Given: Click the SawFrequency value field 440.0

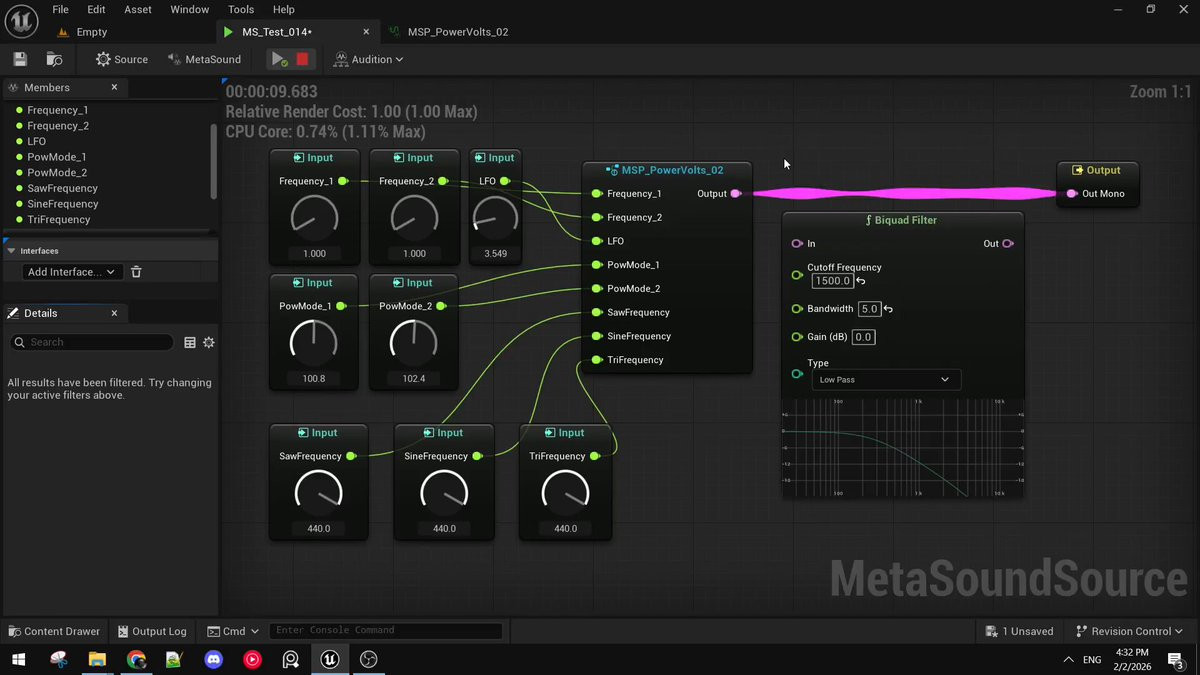Looking at the screenshot, I should pos(319,529).
